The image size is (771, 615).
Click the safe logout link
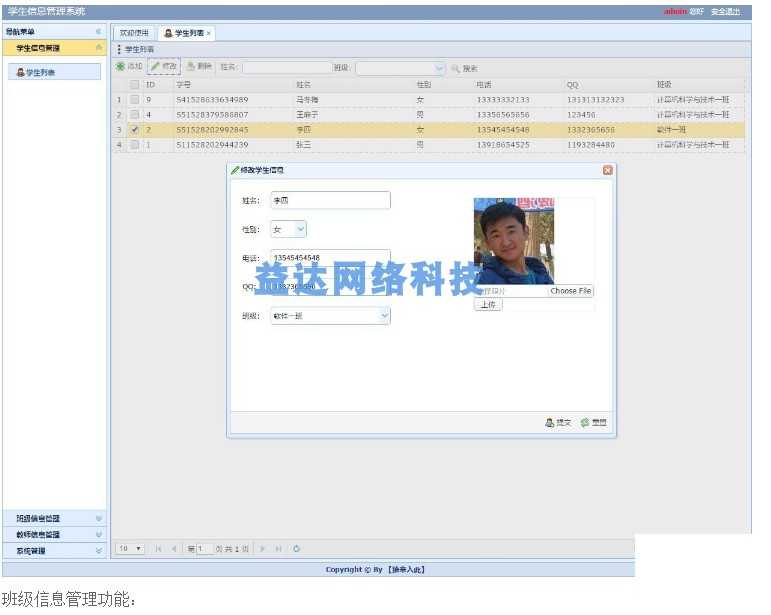(x=725, y=11)
